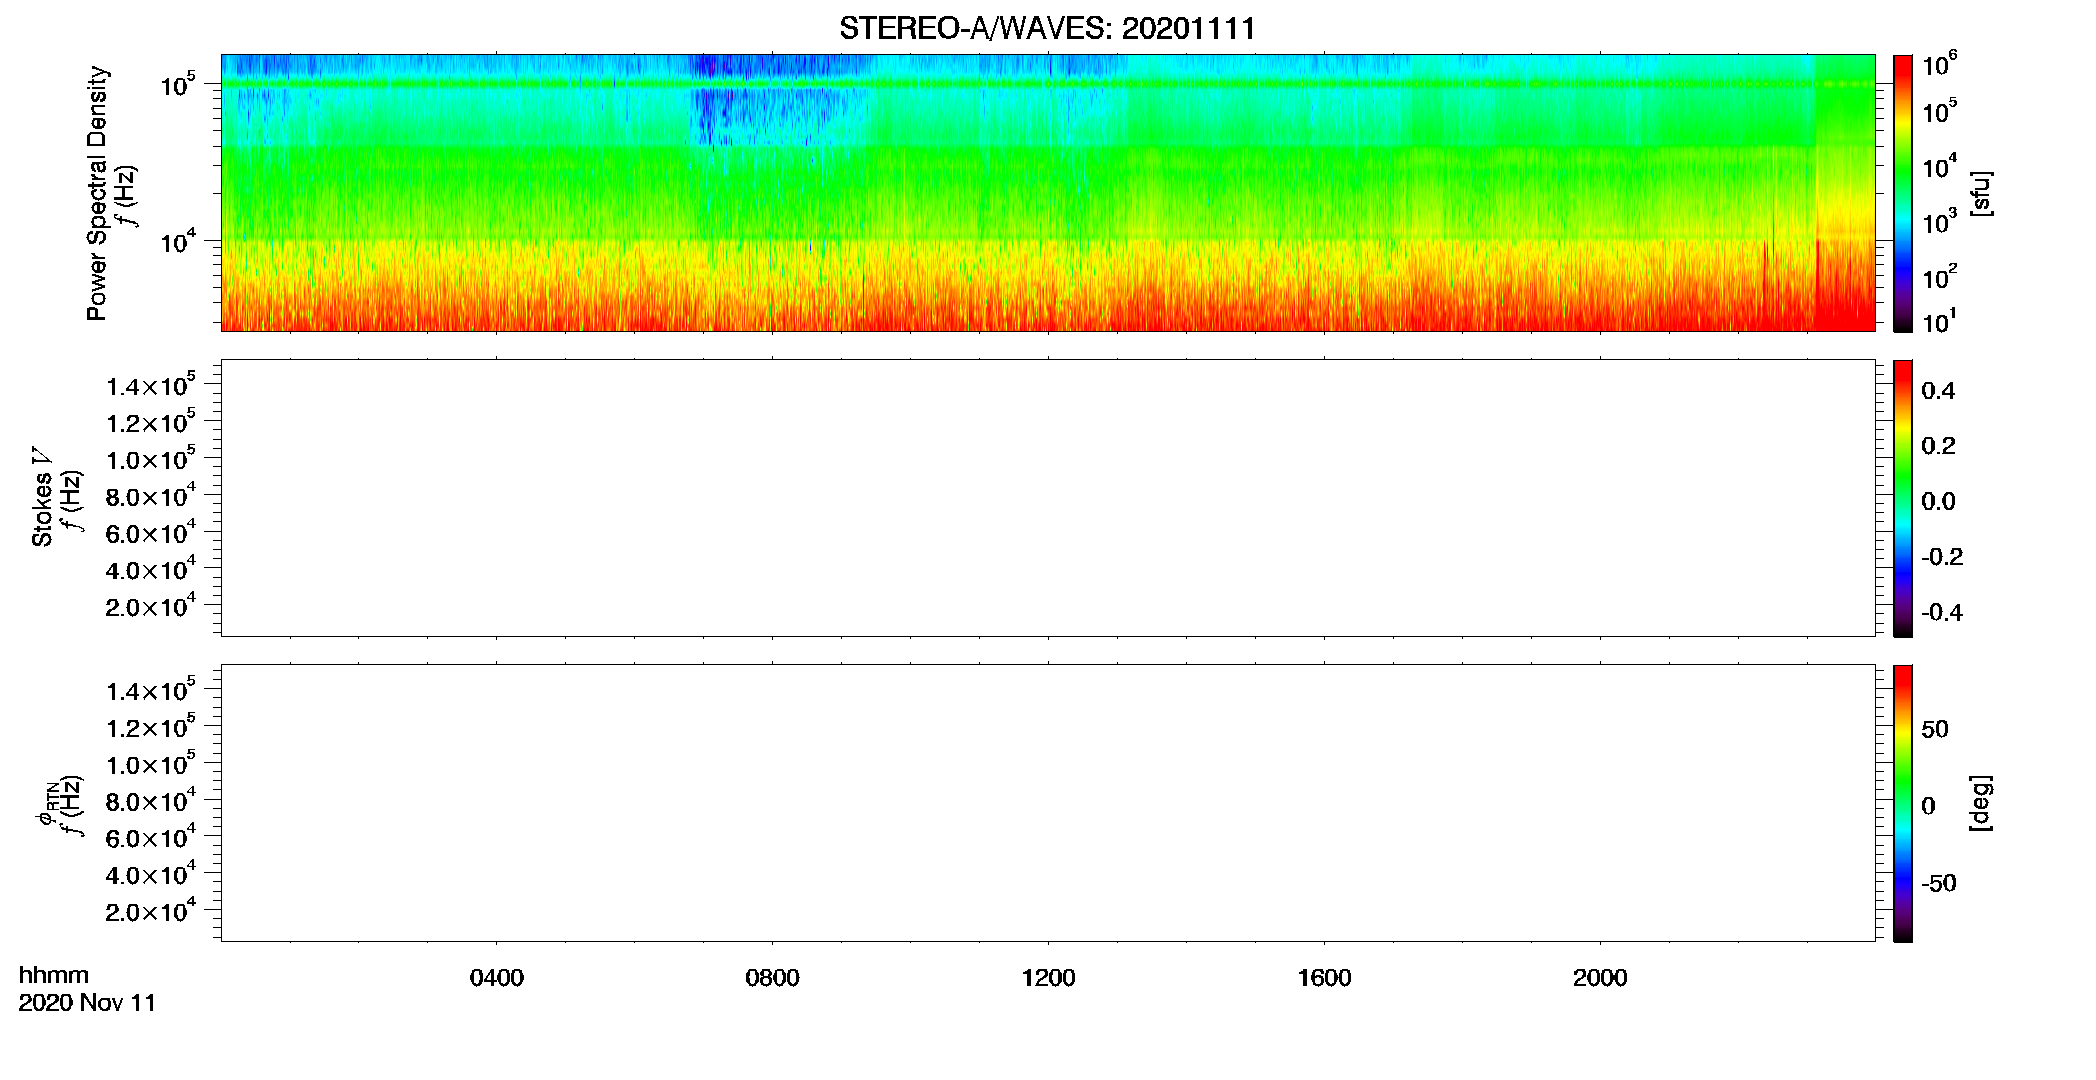Click the 2020 Nov 11 date label
2096x1080 pixels.
tap(87, 1003)
